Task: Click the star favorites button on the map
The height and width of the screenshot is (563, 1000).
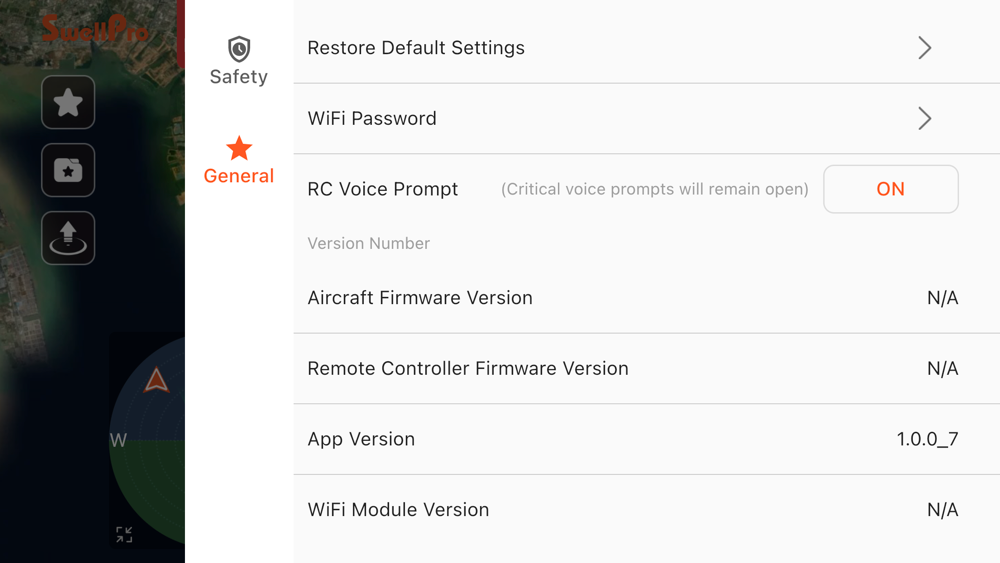Action: click(68, 102)
